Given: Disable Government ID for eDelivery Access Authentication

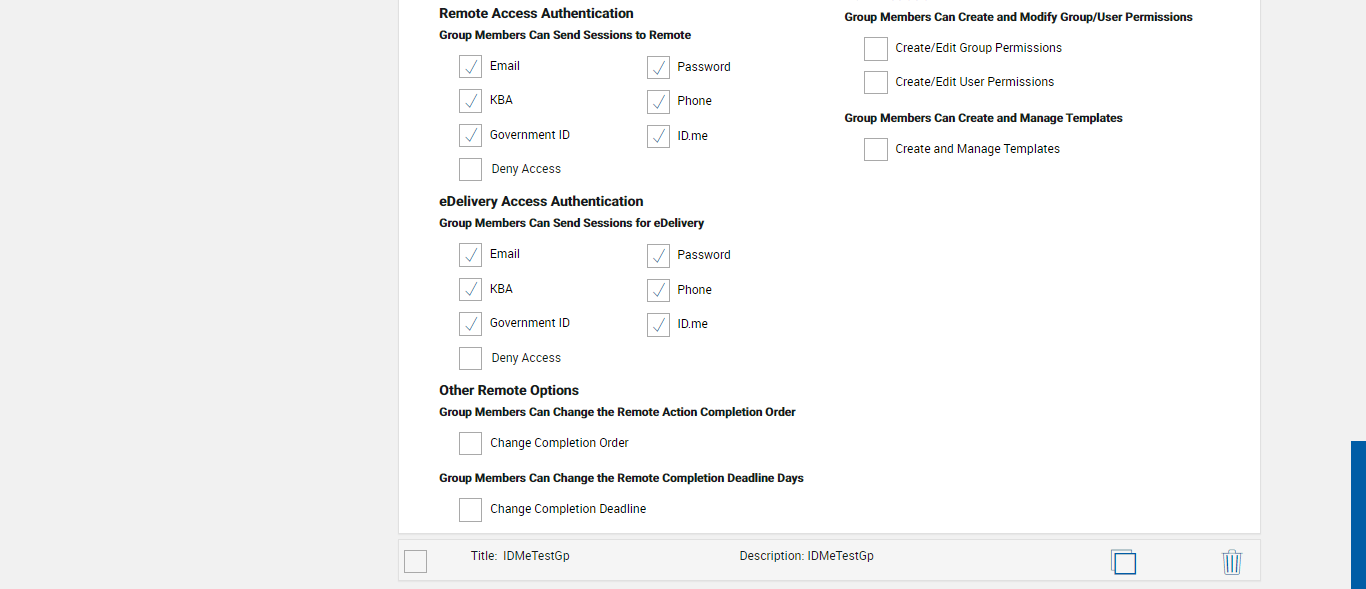Looking at the screenshot, I should (470, 324).
